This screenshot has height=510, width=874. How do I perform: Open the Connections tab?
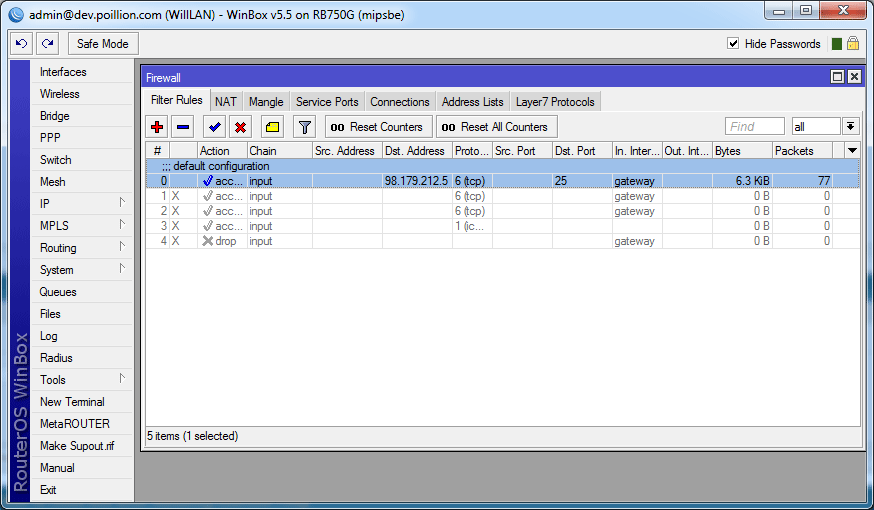point(400,101)
